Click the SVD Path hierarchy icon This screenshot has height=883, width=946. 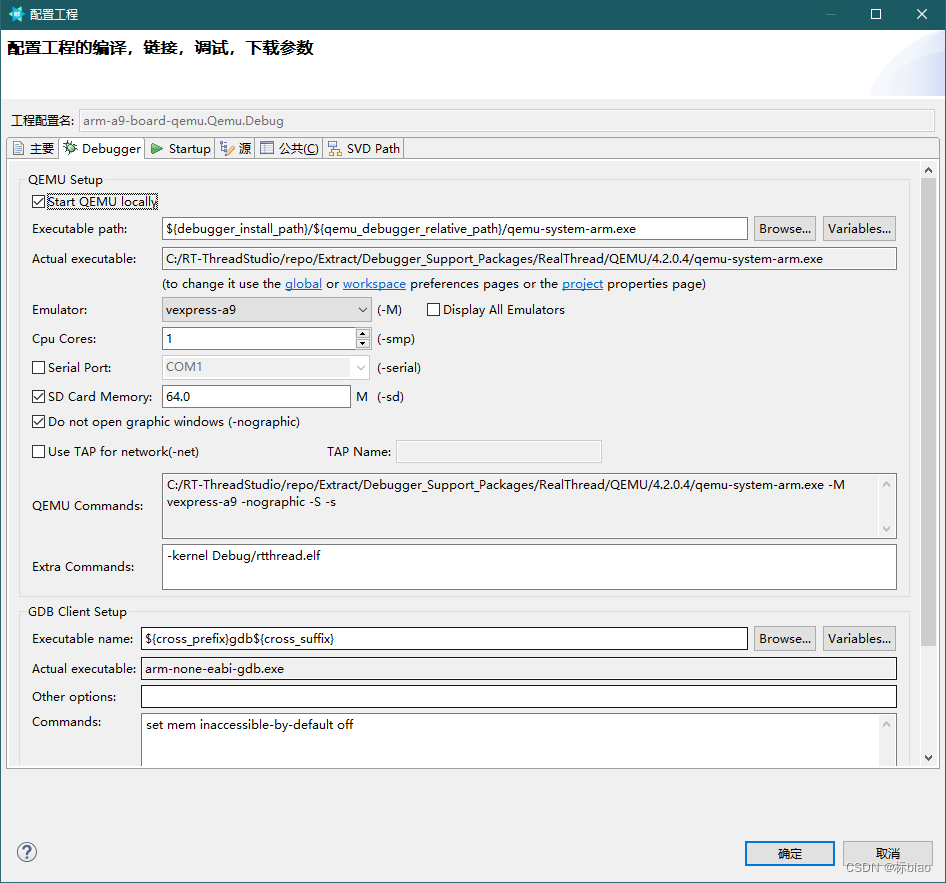click(x=334, y=148)
